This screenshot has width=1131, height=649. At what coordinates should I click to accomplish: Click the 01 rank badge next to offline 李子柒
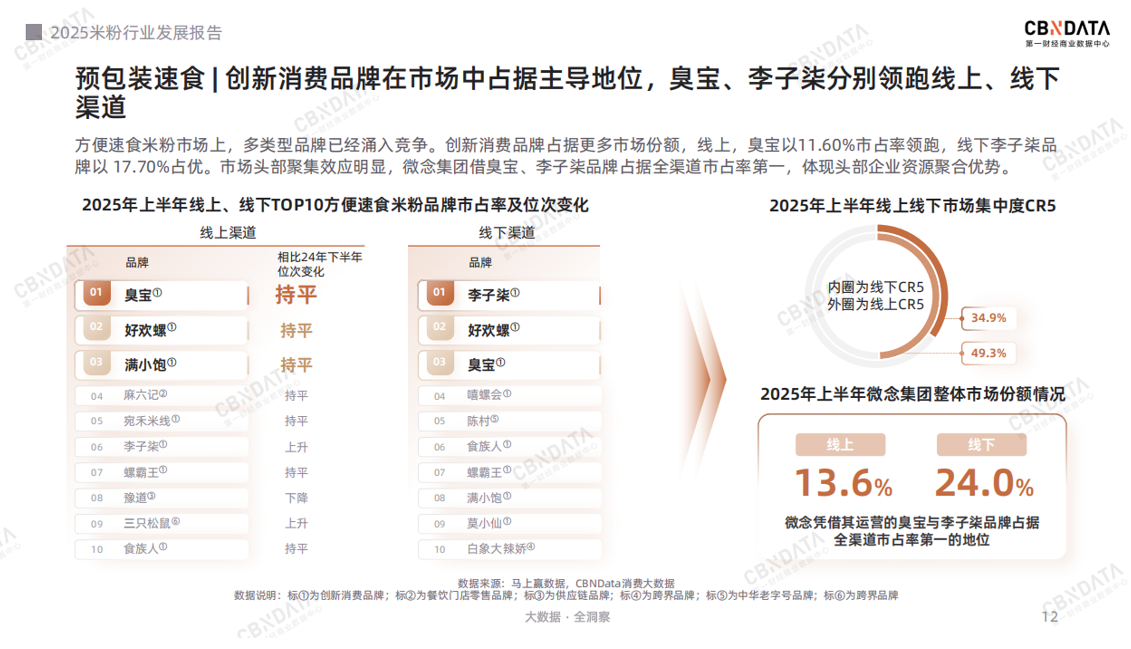439,293
